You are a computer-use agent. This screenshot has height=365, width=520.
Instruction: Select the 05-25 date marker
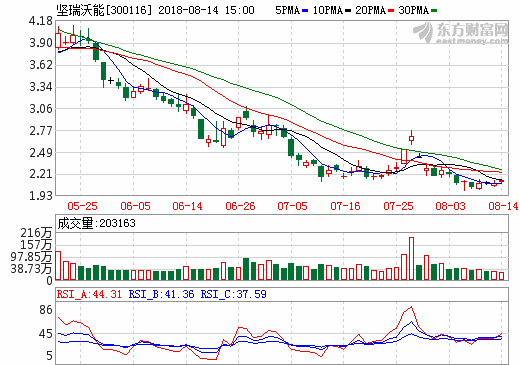click(x=82, y=206)
